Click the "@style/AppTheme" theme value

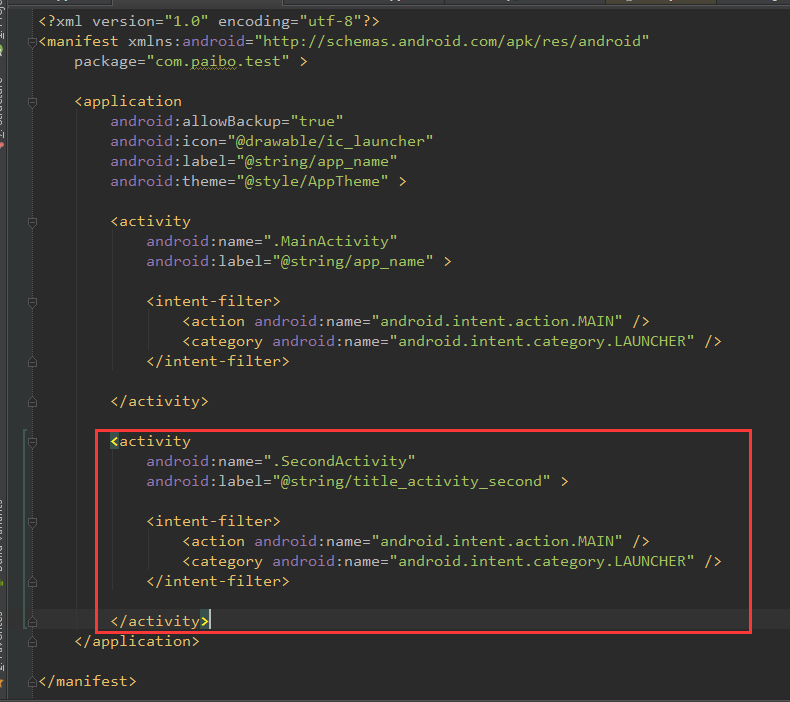tap(312, 181)
